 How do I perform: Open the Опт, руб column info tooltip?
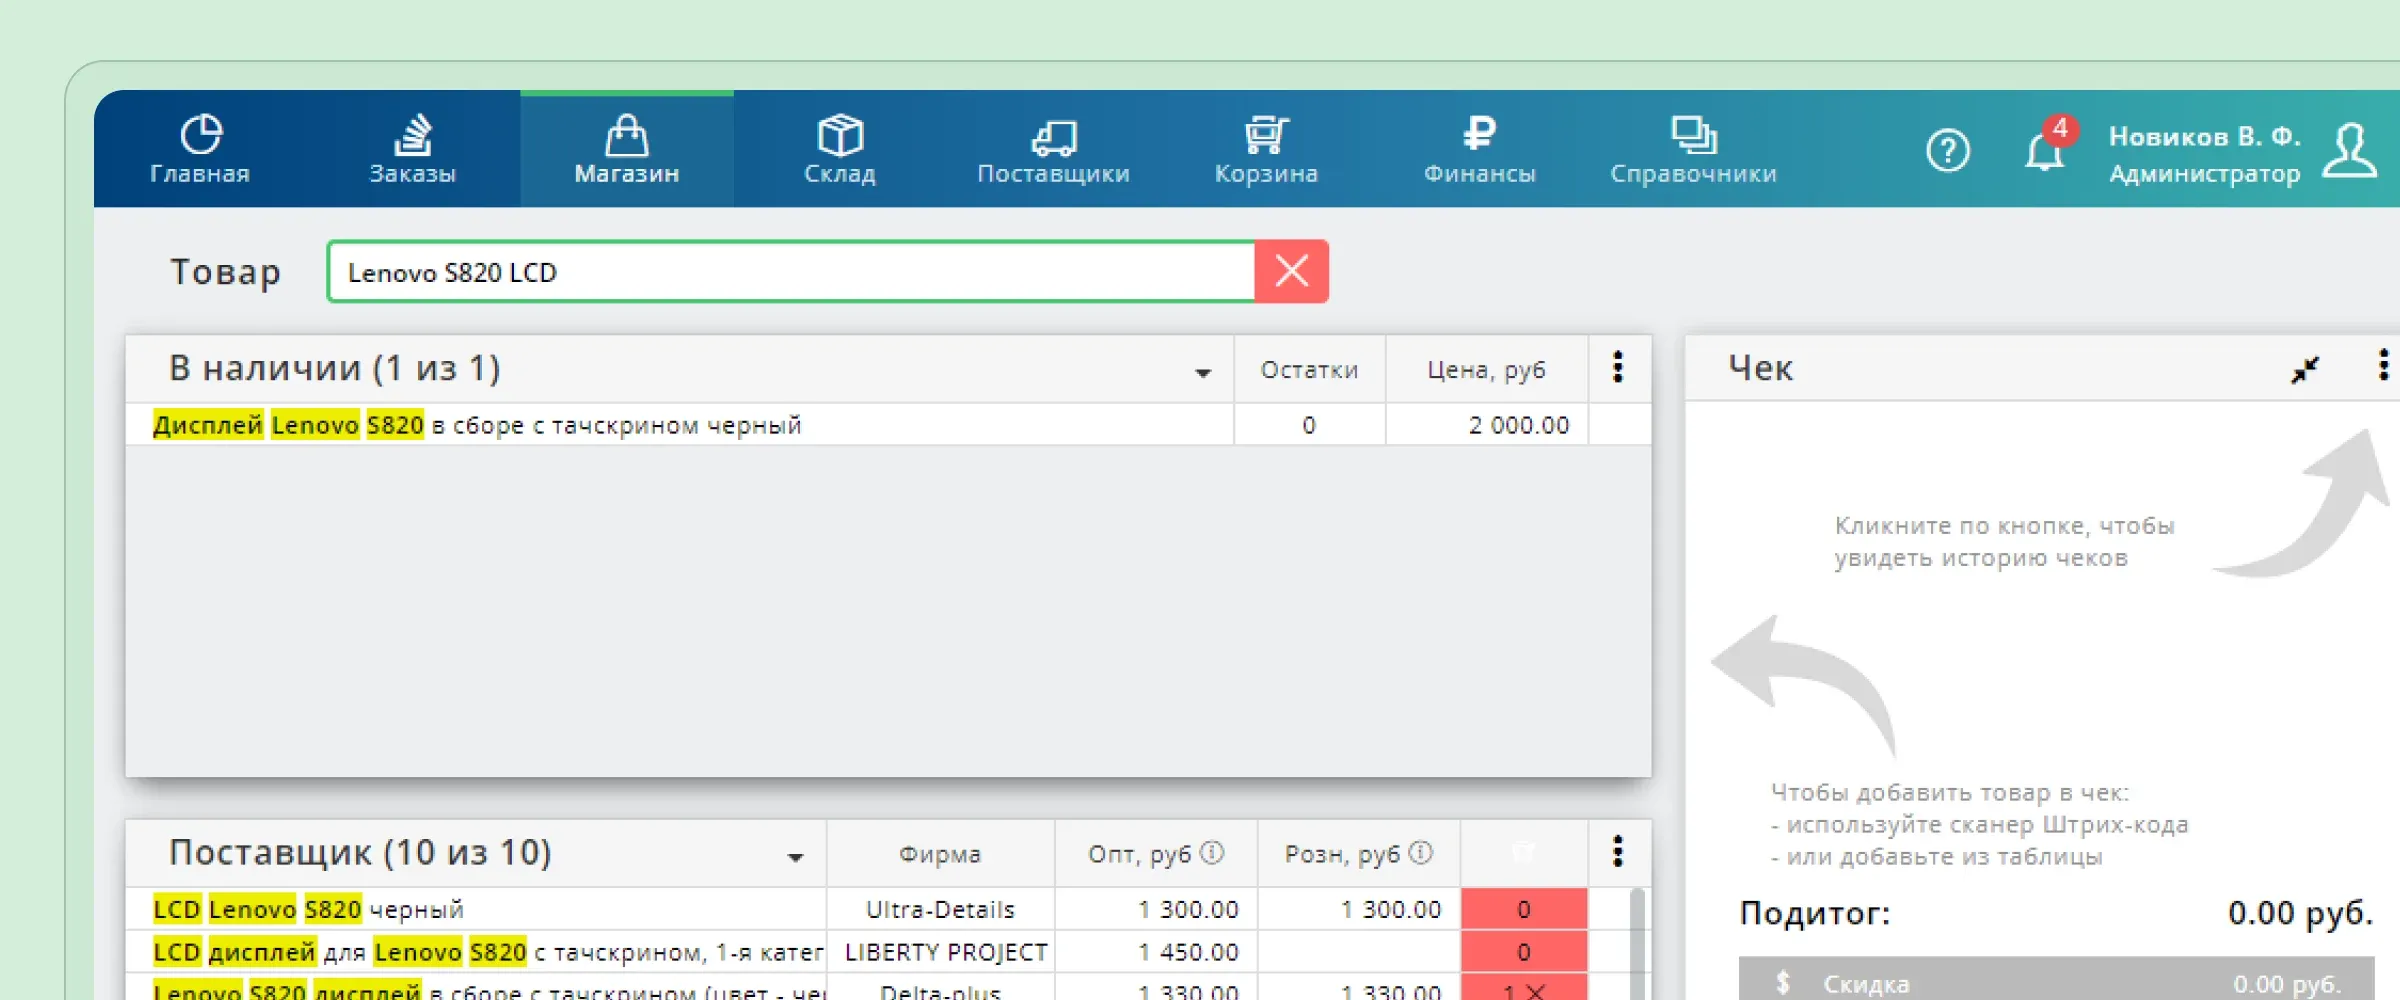tap(1214, 851)
